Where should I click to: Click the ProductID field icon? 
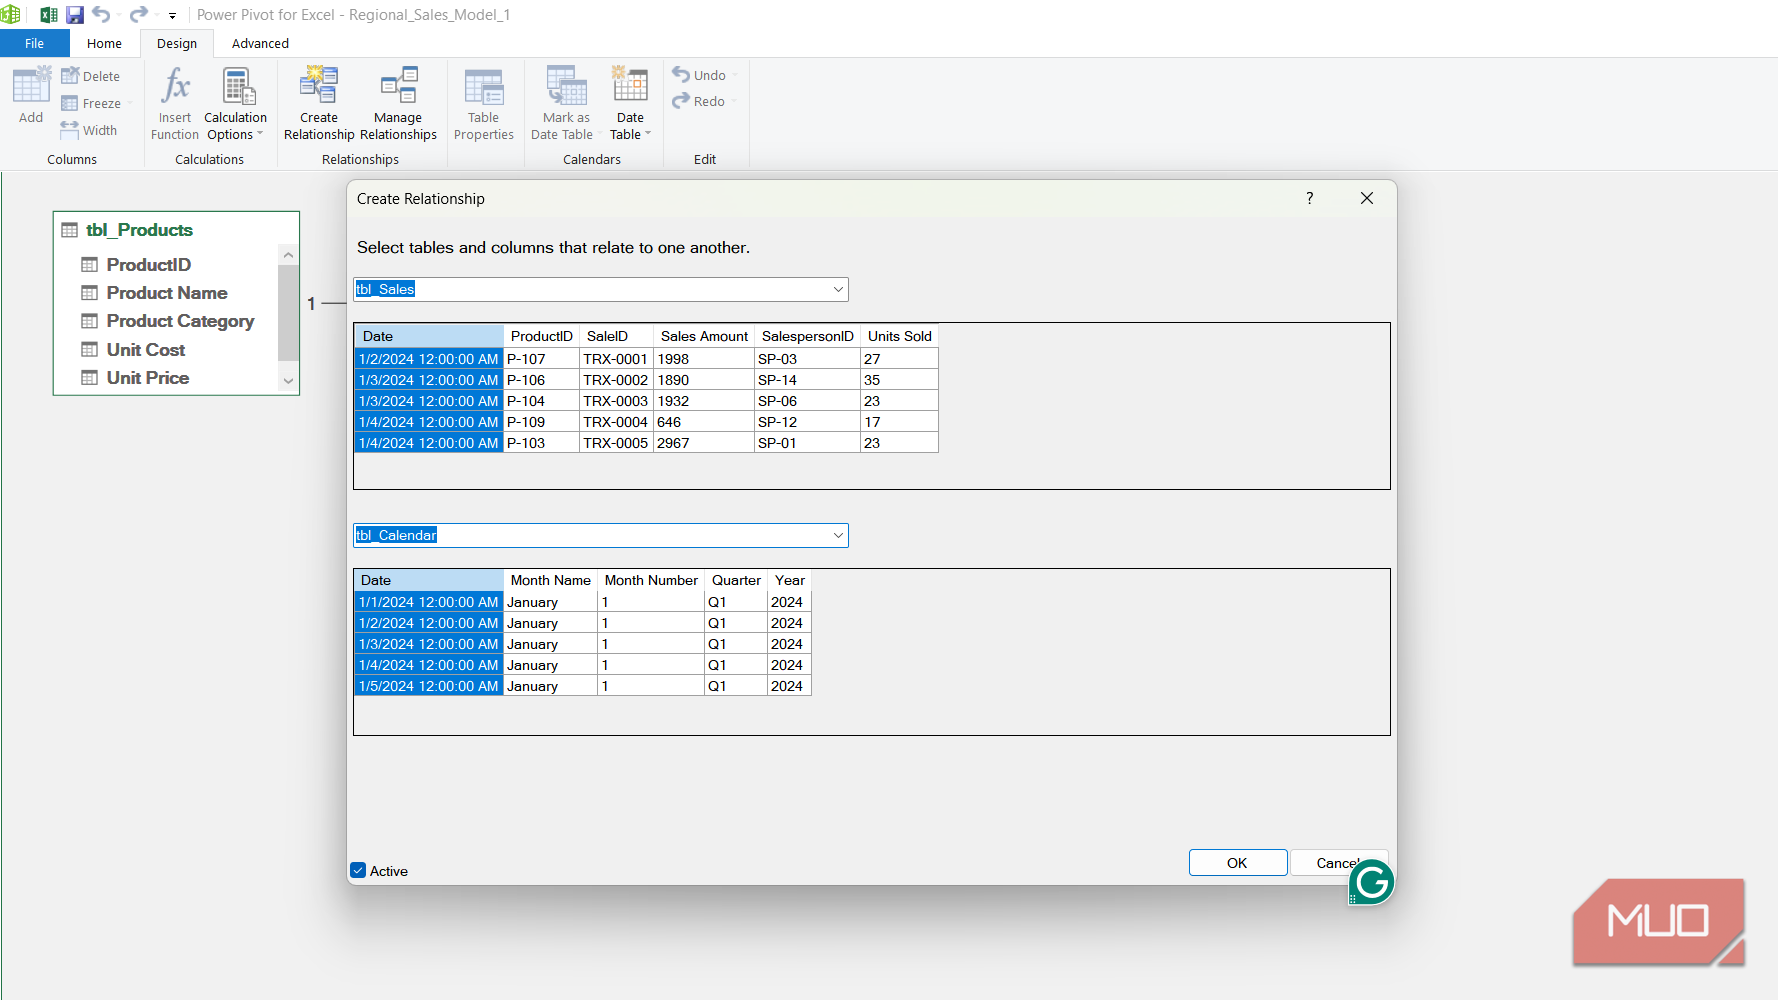tap(90, 264)
